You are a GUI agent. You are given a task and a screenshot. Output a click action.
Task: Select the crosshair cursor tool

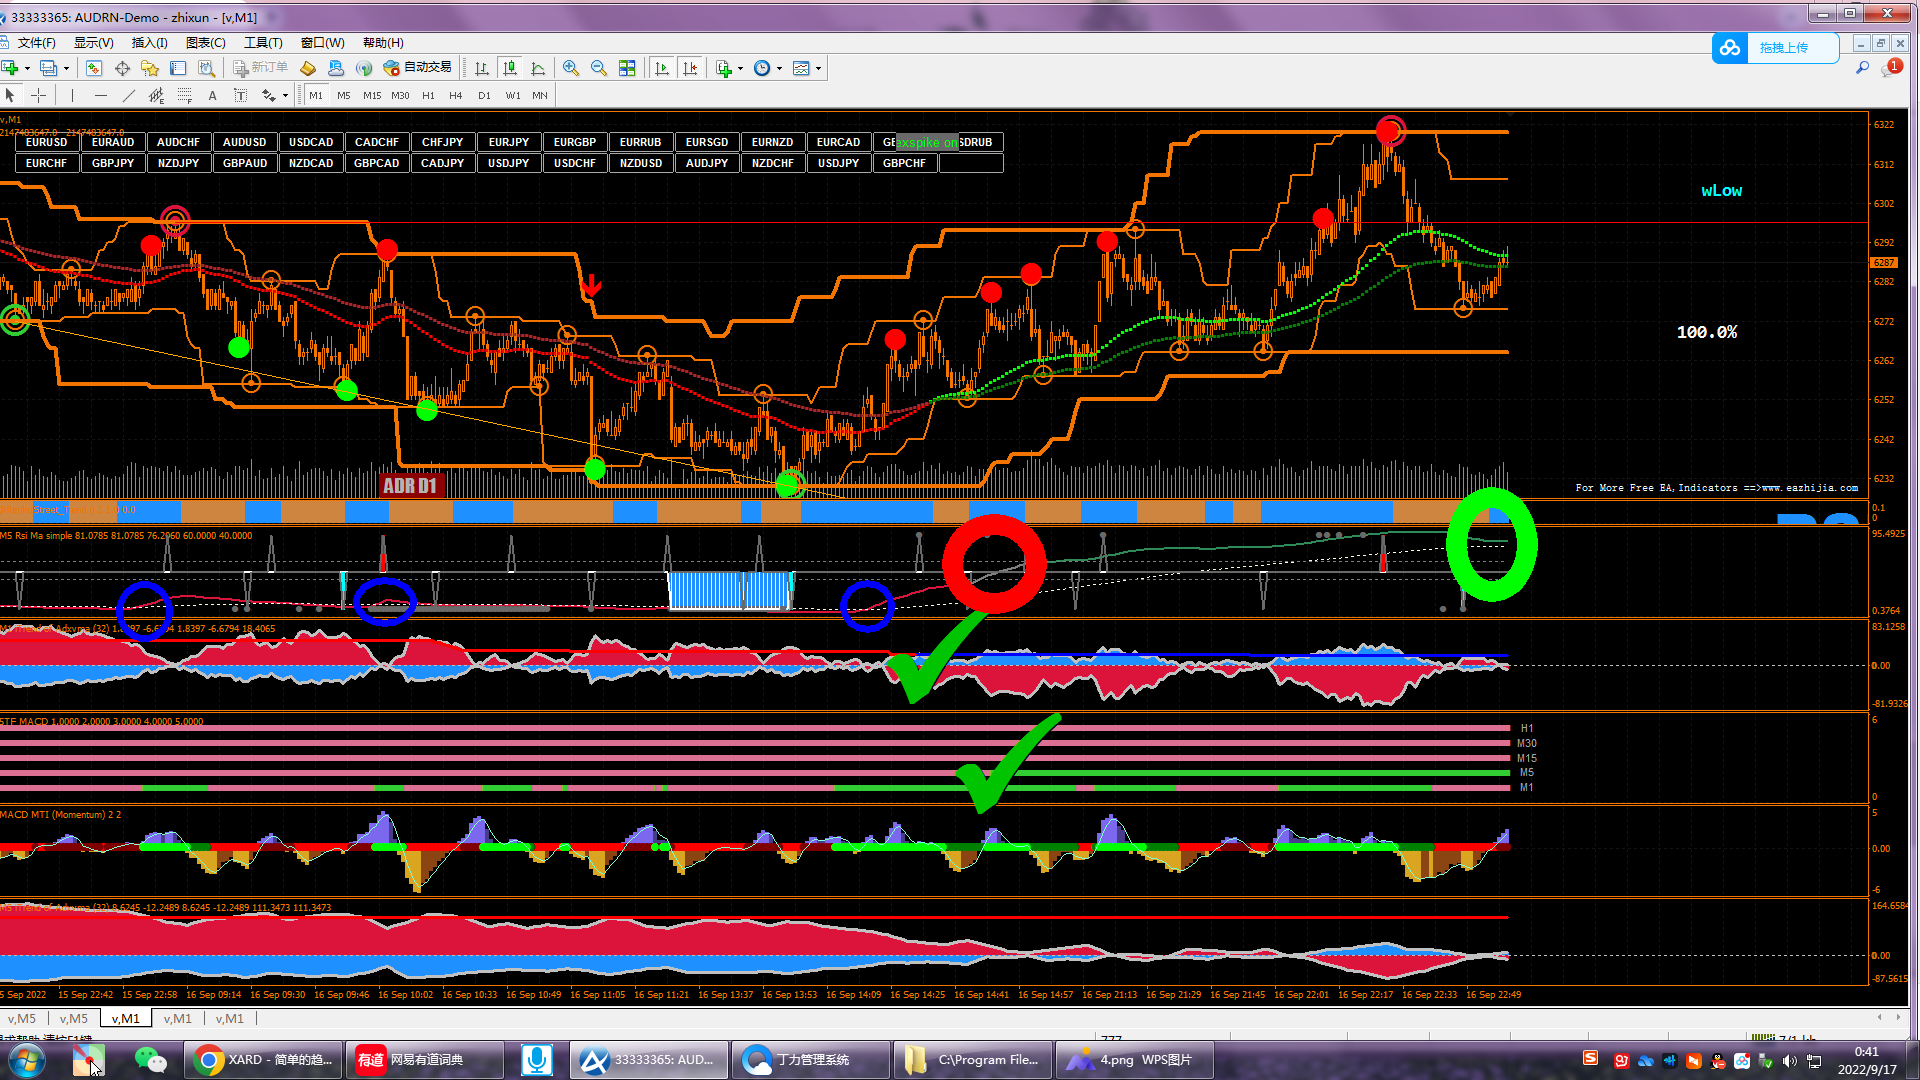click(39, 95)
